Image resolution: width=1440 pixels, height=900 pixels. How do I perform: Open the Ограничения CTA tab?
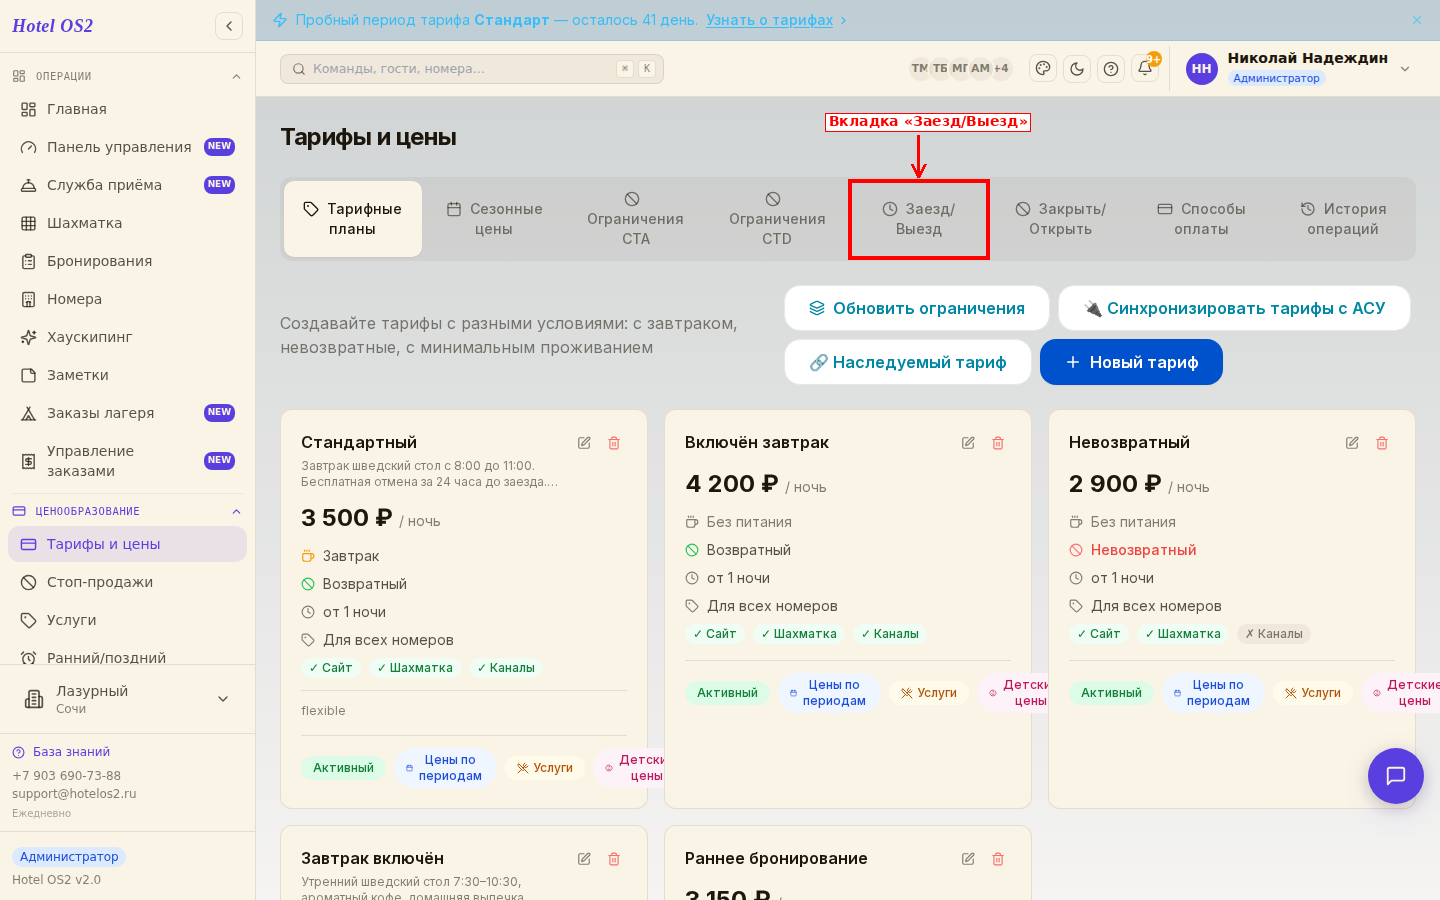[635, 219]
